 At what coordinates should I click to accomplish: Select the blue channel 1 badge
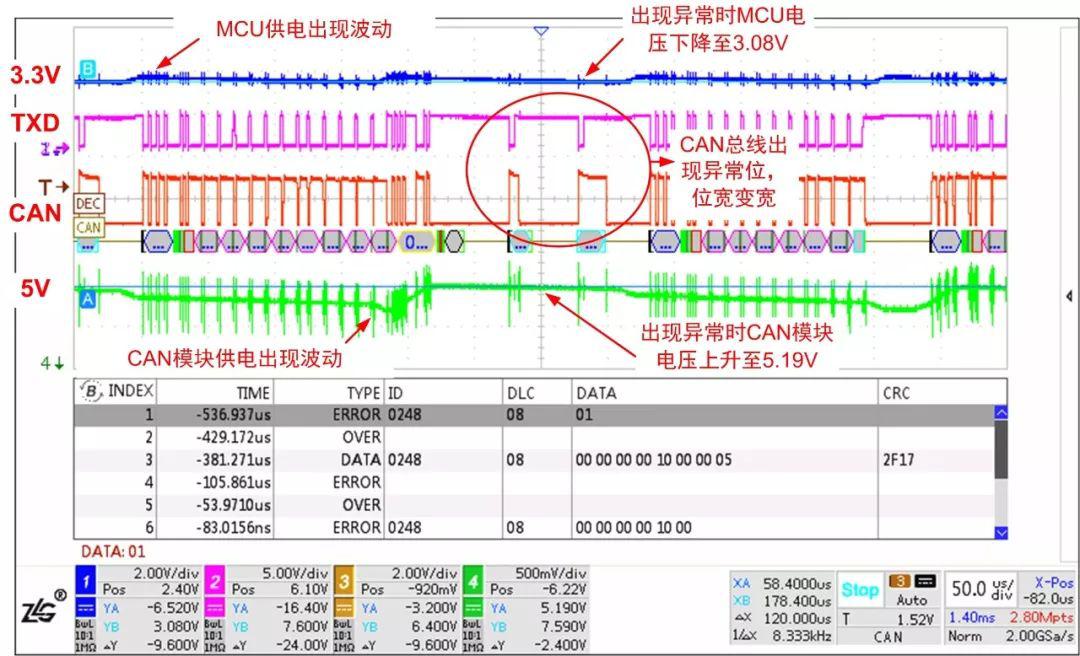(86, 583)
